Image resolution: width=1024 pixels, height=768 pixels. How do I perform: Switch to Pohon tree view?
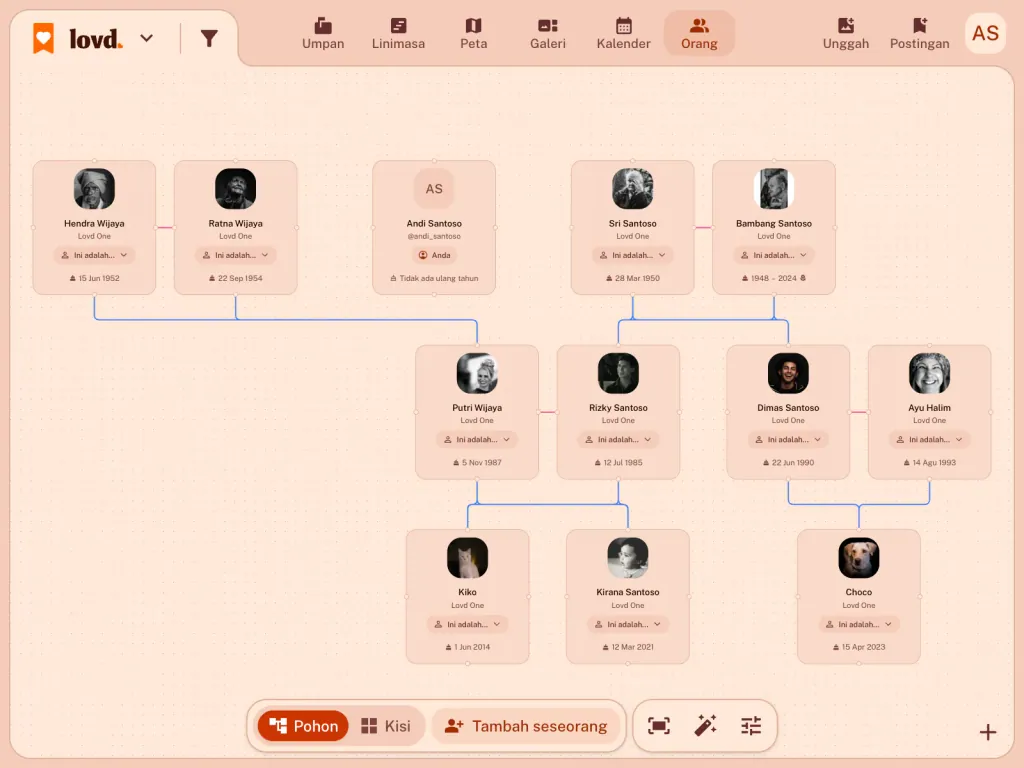[303, 726]
